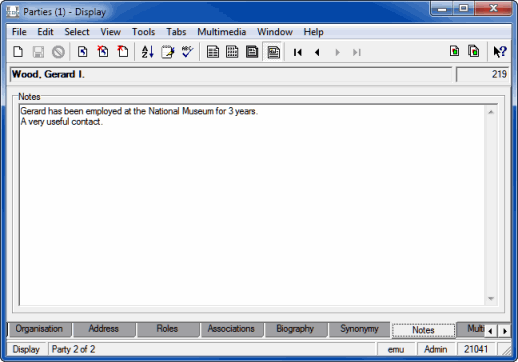The width and height of the screenshot is (518, 362).
Task: Click the '21041' status bar entry
Action: (476, 349)
